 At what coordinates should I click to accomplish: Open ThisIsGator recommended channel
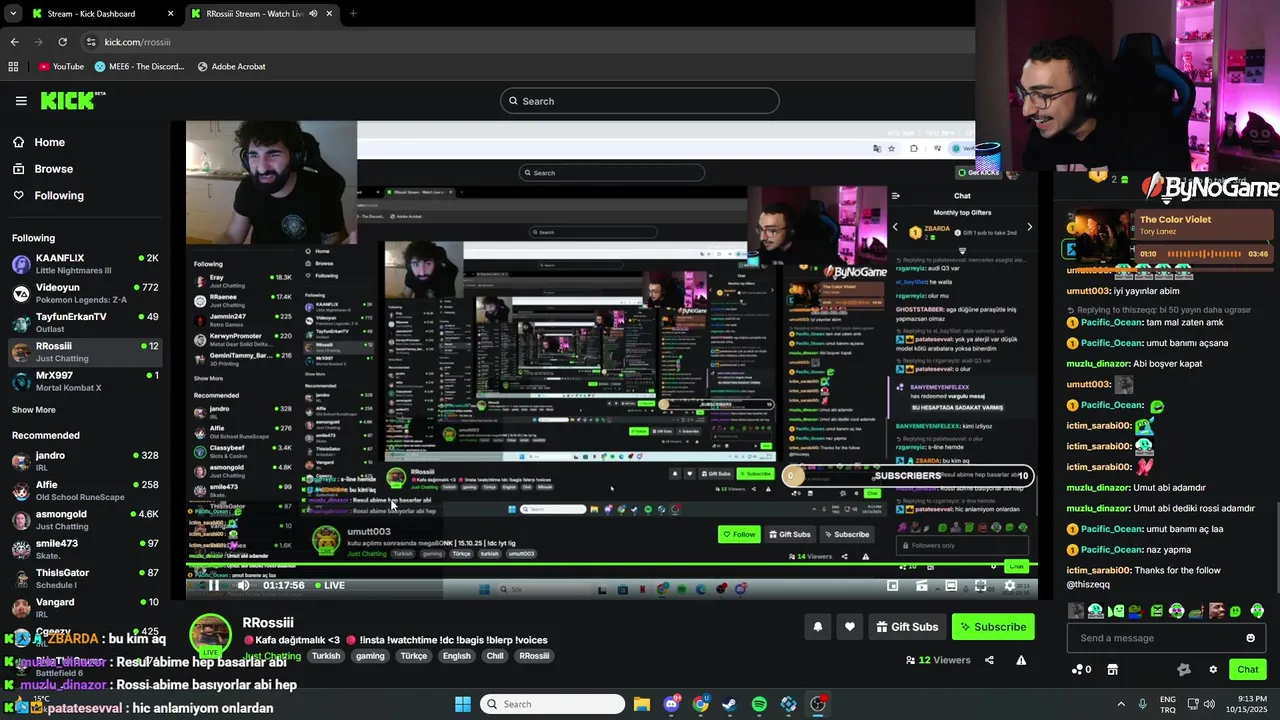click(x=85, y=578)
